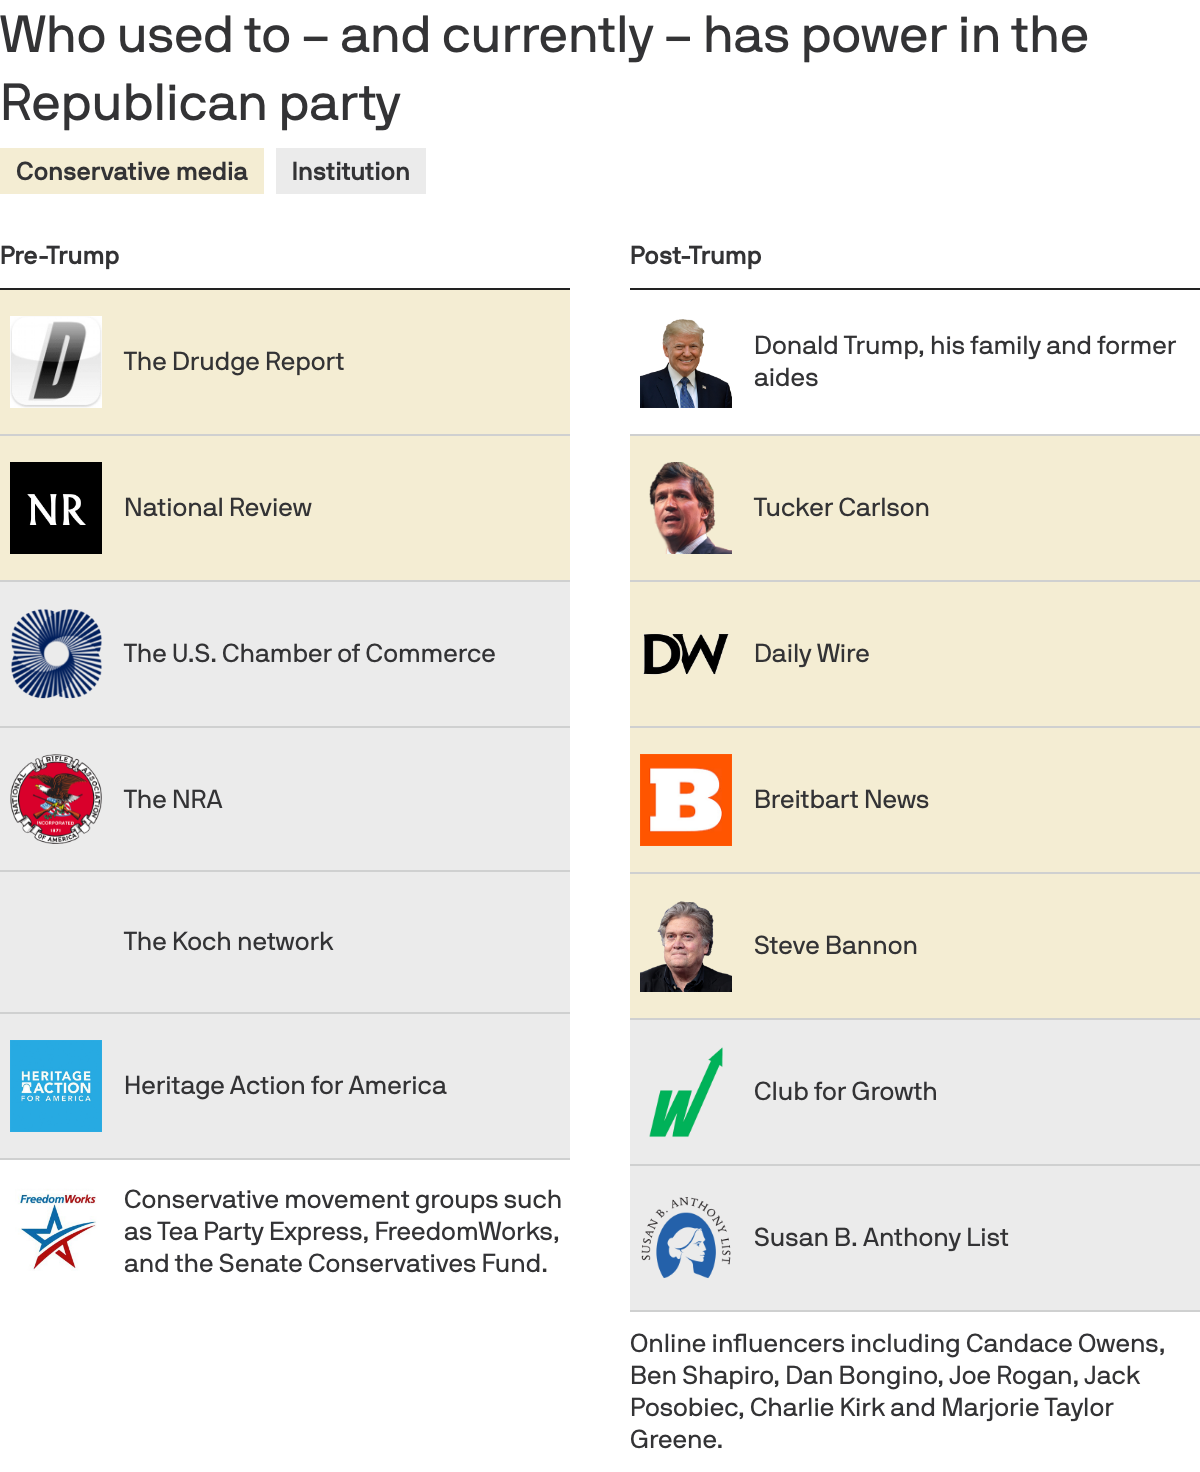Click 'Daily Wire' label
Viewport: 1200px width, 1472px height.
click(812, 654)
